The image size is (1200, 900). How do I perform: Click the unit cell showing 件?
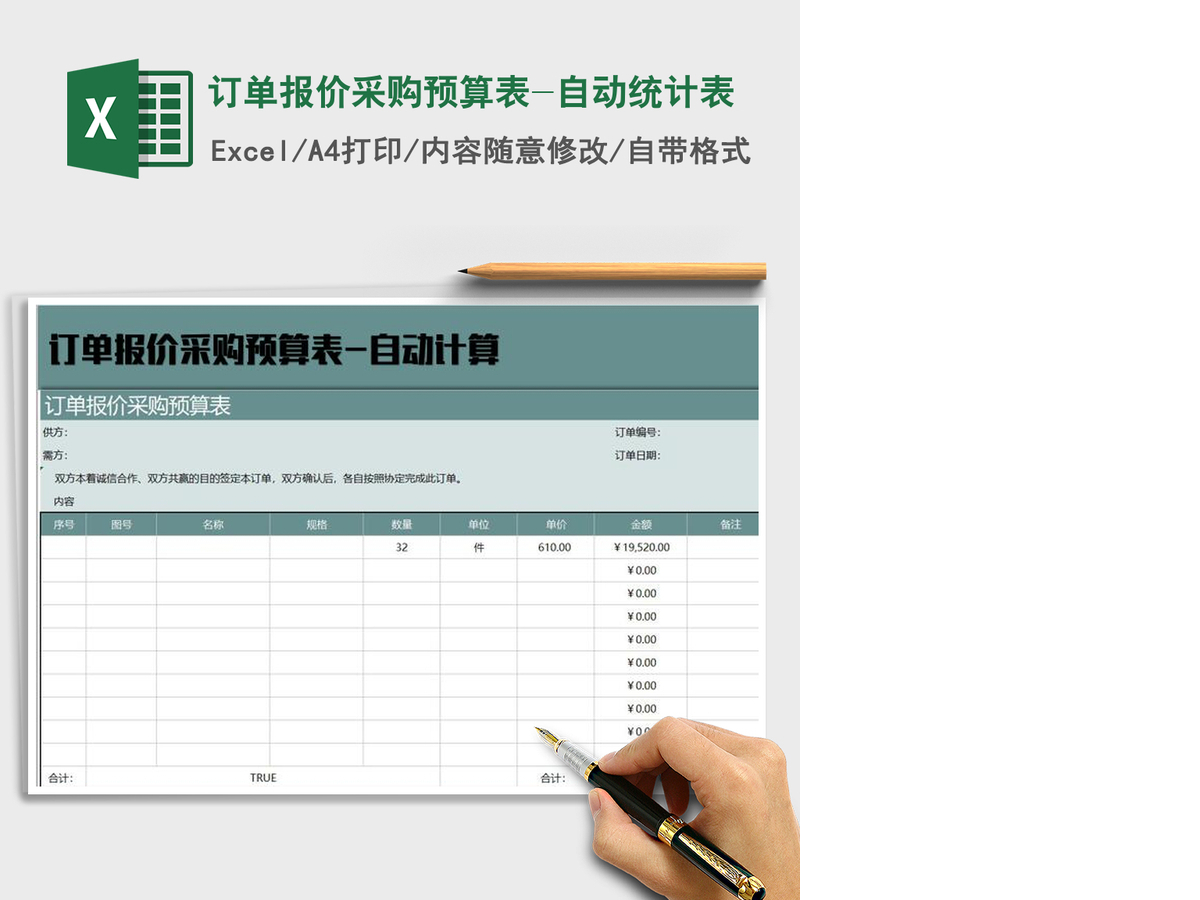479,548
